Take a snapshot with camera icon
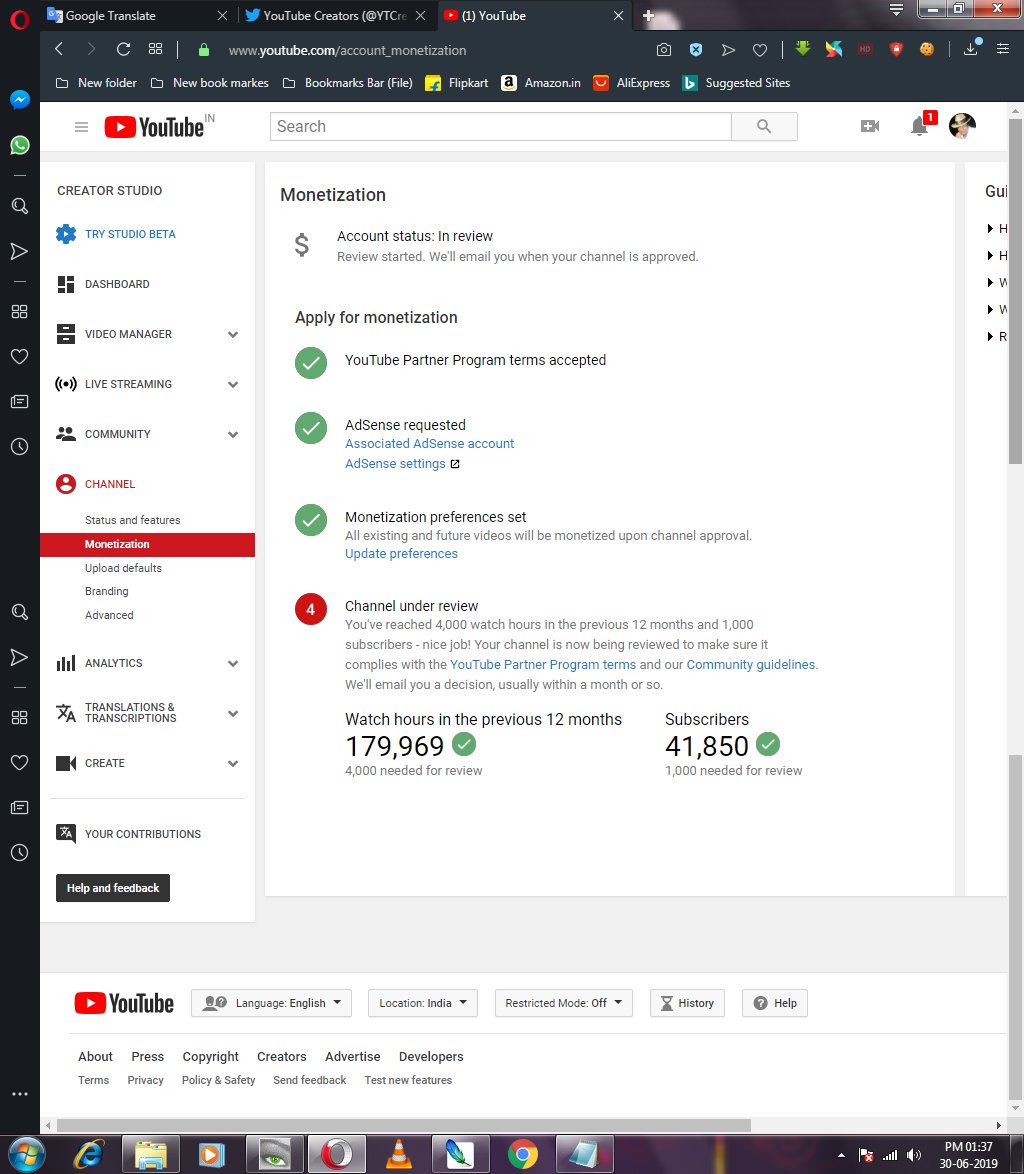The width and height of the screenshot is (1024, 1174). pos(663,50)
